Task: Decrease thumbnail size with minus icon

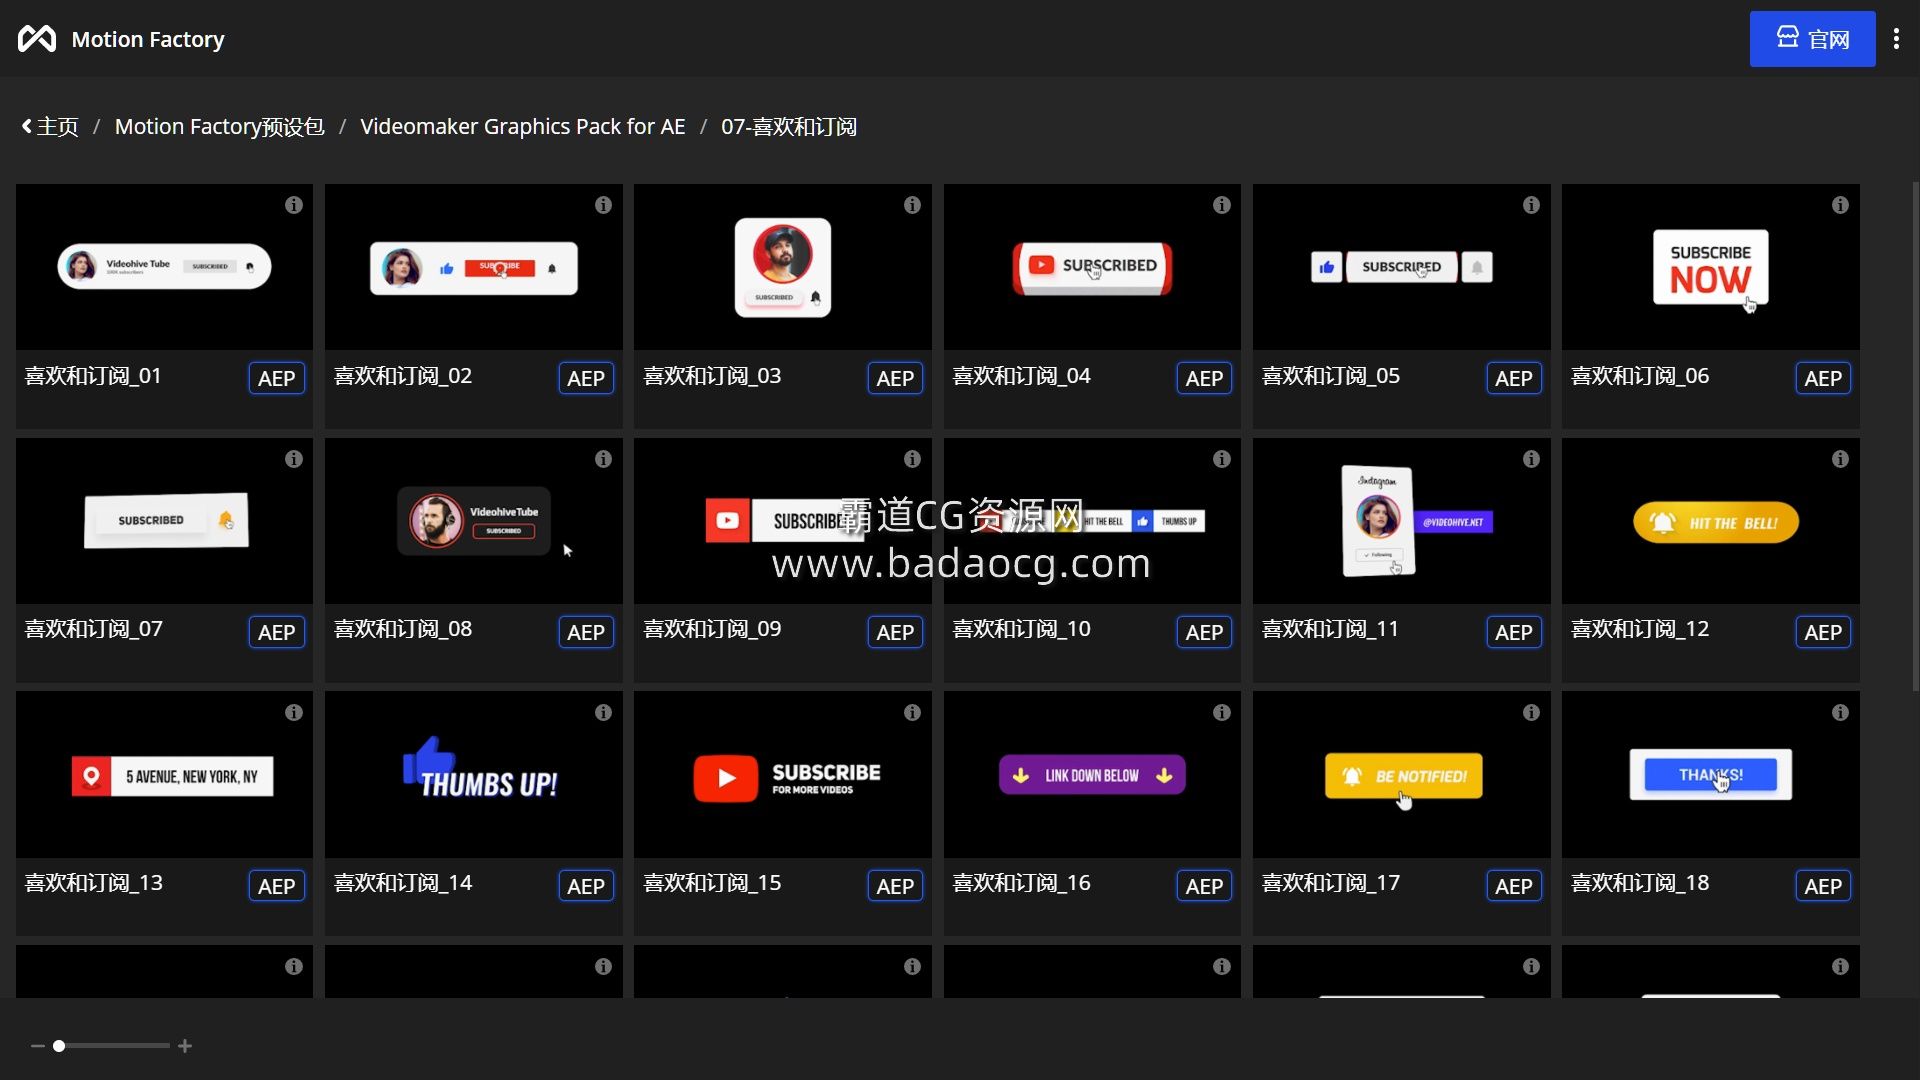Action: click(38, 1046)
